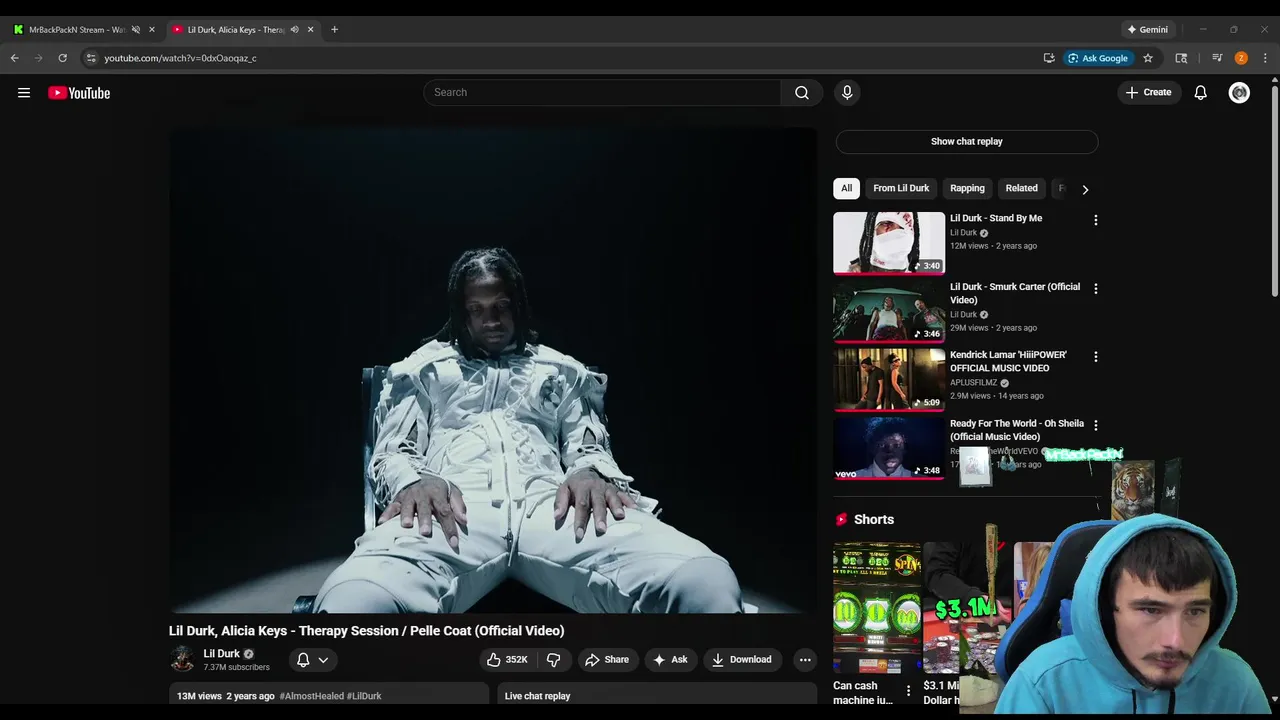The width and height of the screenshot is (1280, 720).
Task: Click the URL address bar
Action: click(560, 58)
